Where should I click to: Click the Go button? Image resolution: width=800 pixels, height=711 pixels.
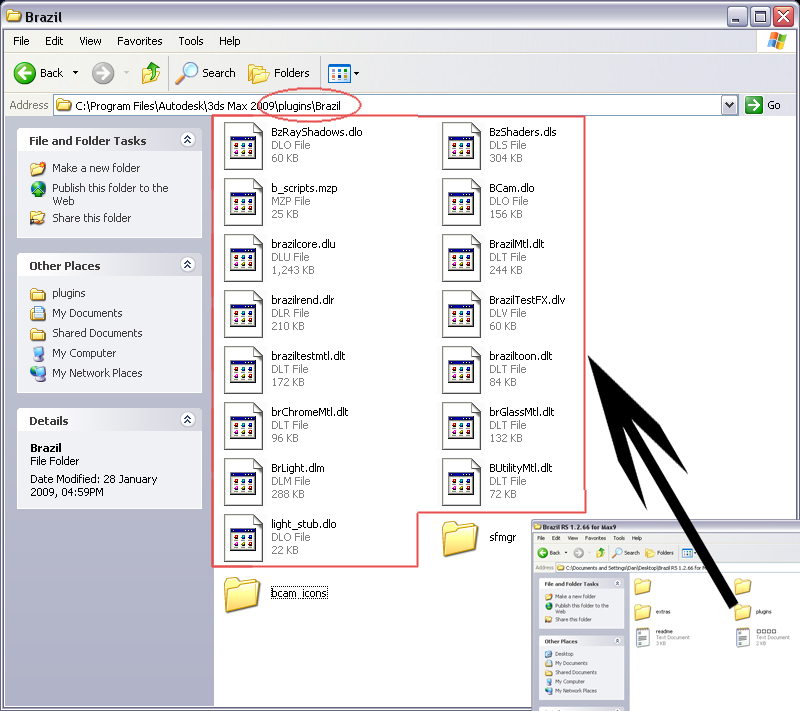(x=763, y=106)
